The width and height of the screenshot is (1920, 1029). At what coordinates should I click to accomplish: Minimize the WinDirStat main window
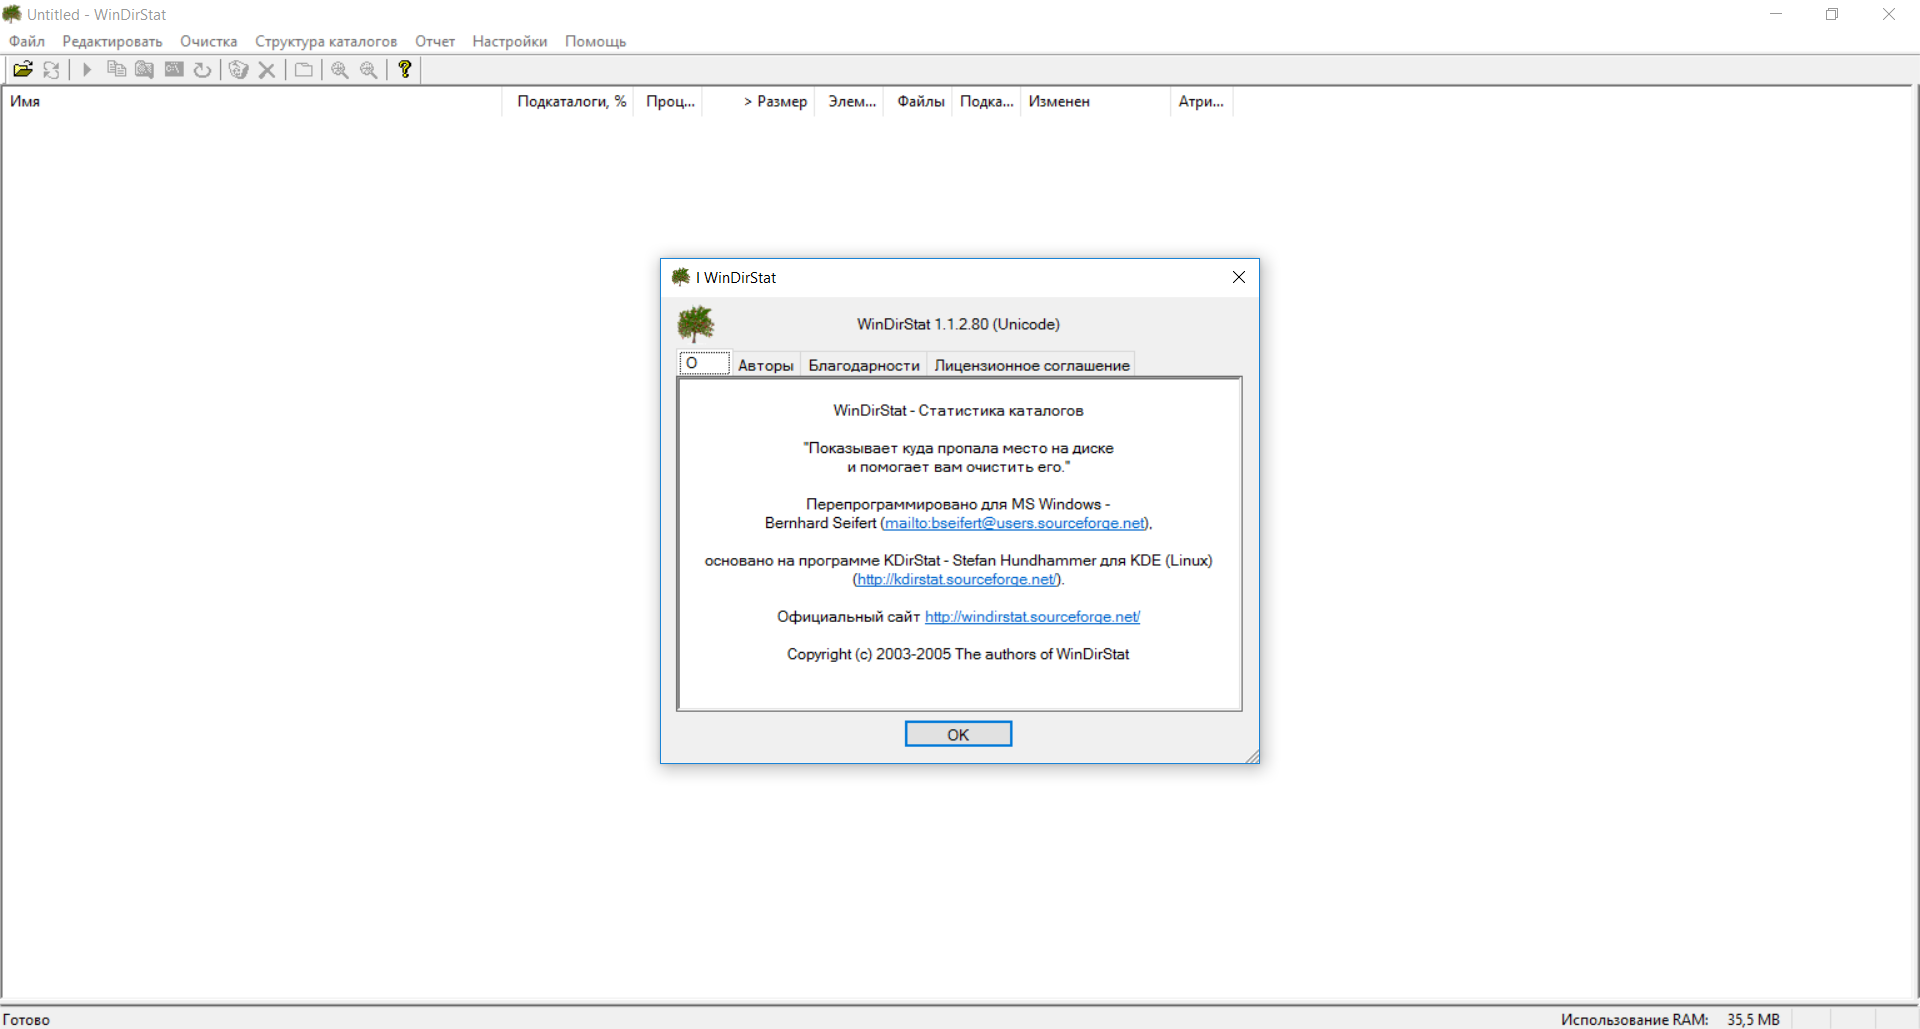point(1776,14)
